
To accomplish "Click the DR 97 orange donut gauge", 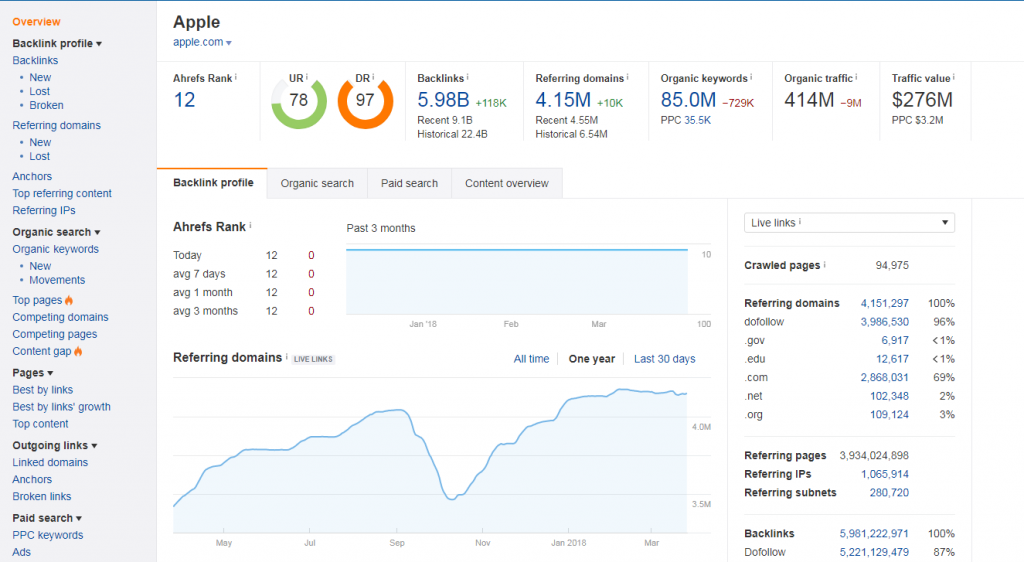I will pyautogui.click(x=365, y=101).
